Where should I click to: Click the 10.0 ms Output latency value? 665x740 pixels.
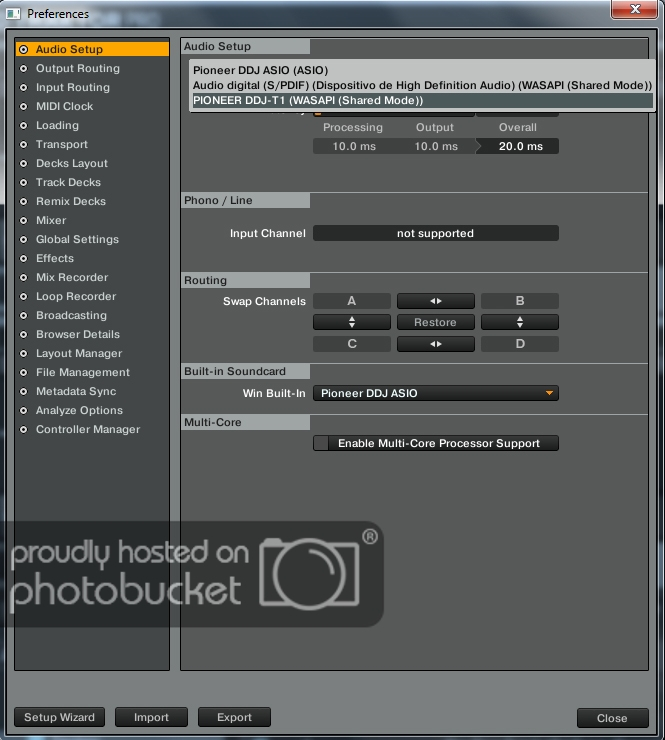coord(436,146)
